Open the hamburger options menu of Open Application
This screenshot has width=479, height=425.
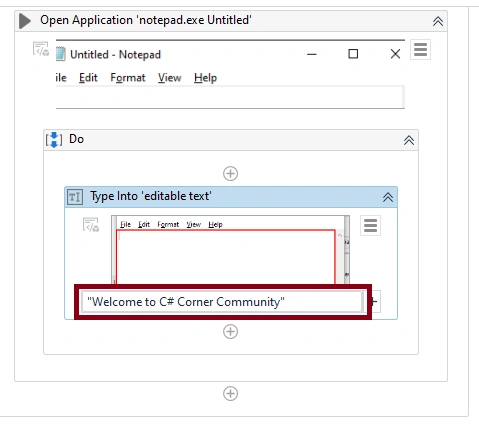(420, 50)
